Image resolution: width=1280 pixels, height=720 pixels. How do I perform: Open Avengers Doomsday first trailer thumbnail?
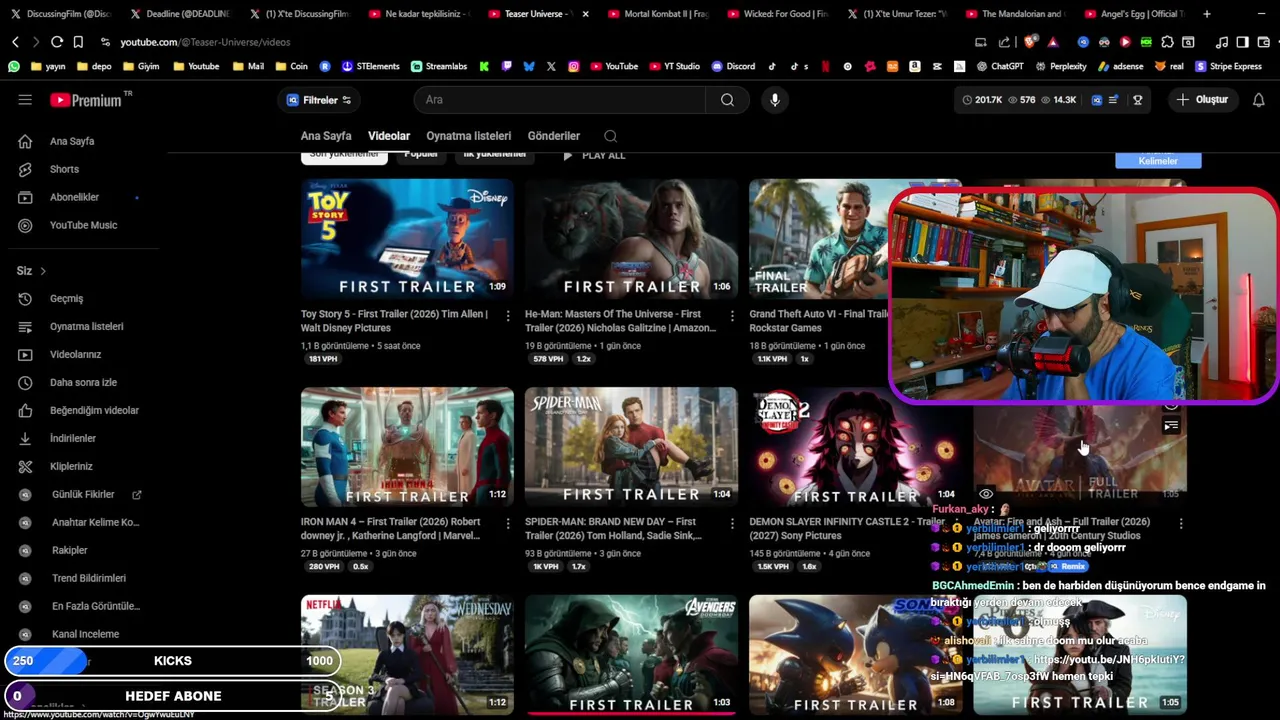coord(631,655)
